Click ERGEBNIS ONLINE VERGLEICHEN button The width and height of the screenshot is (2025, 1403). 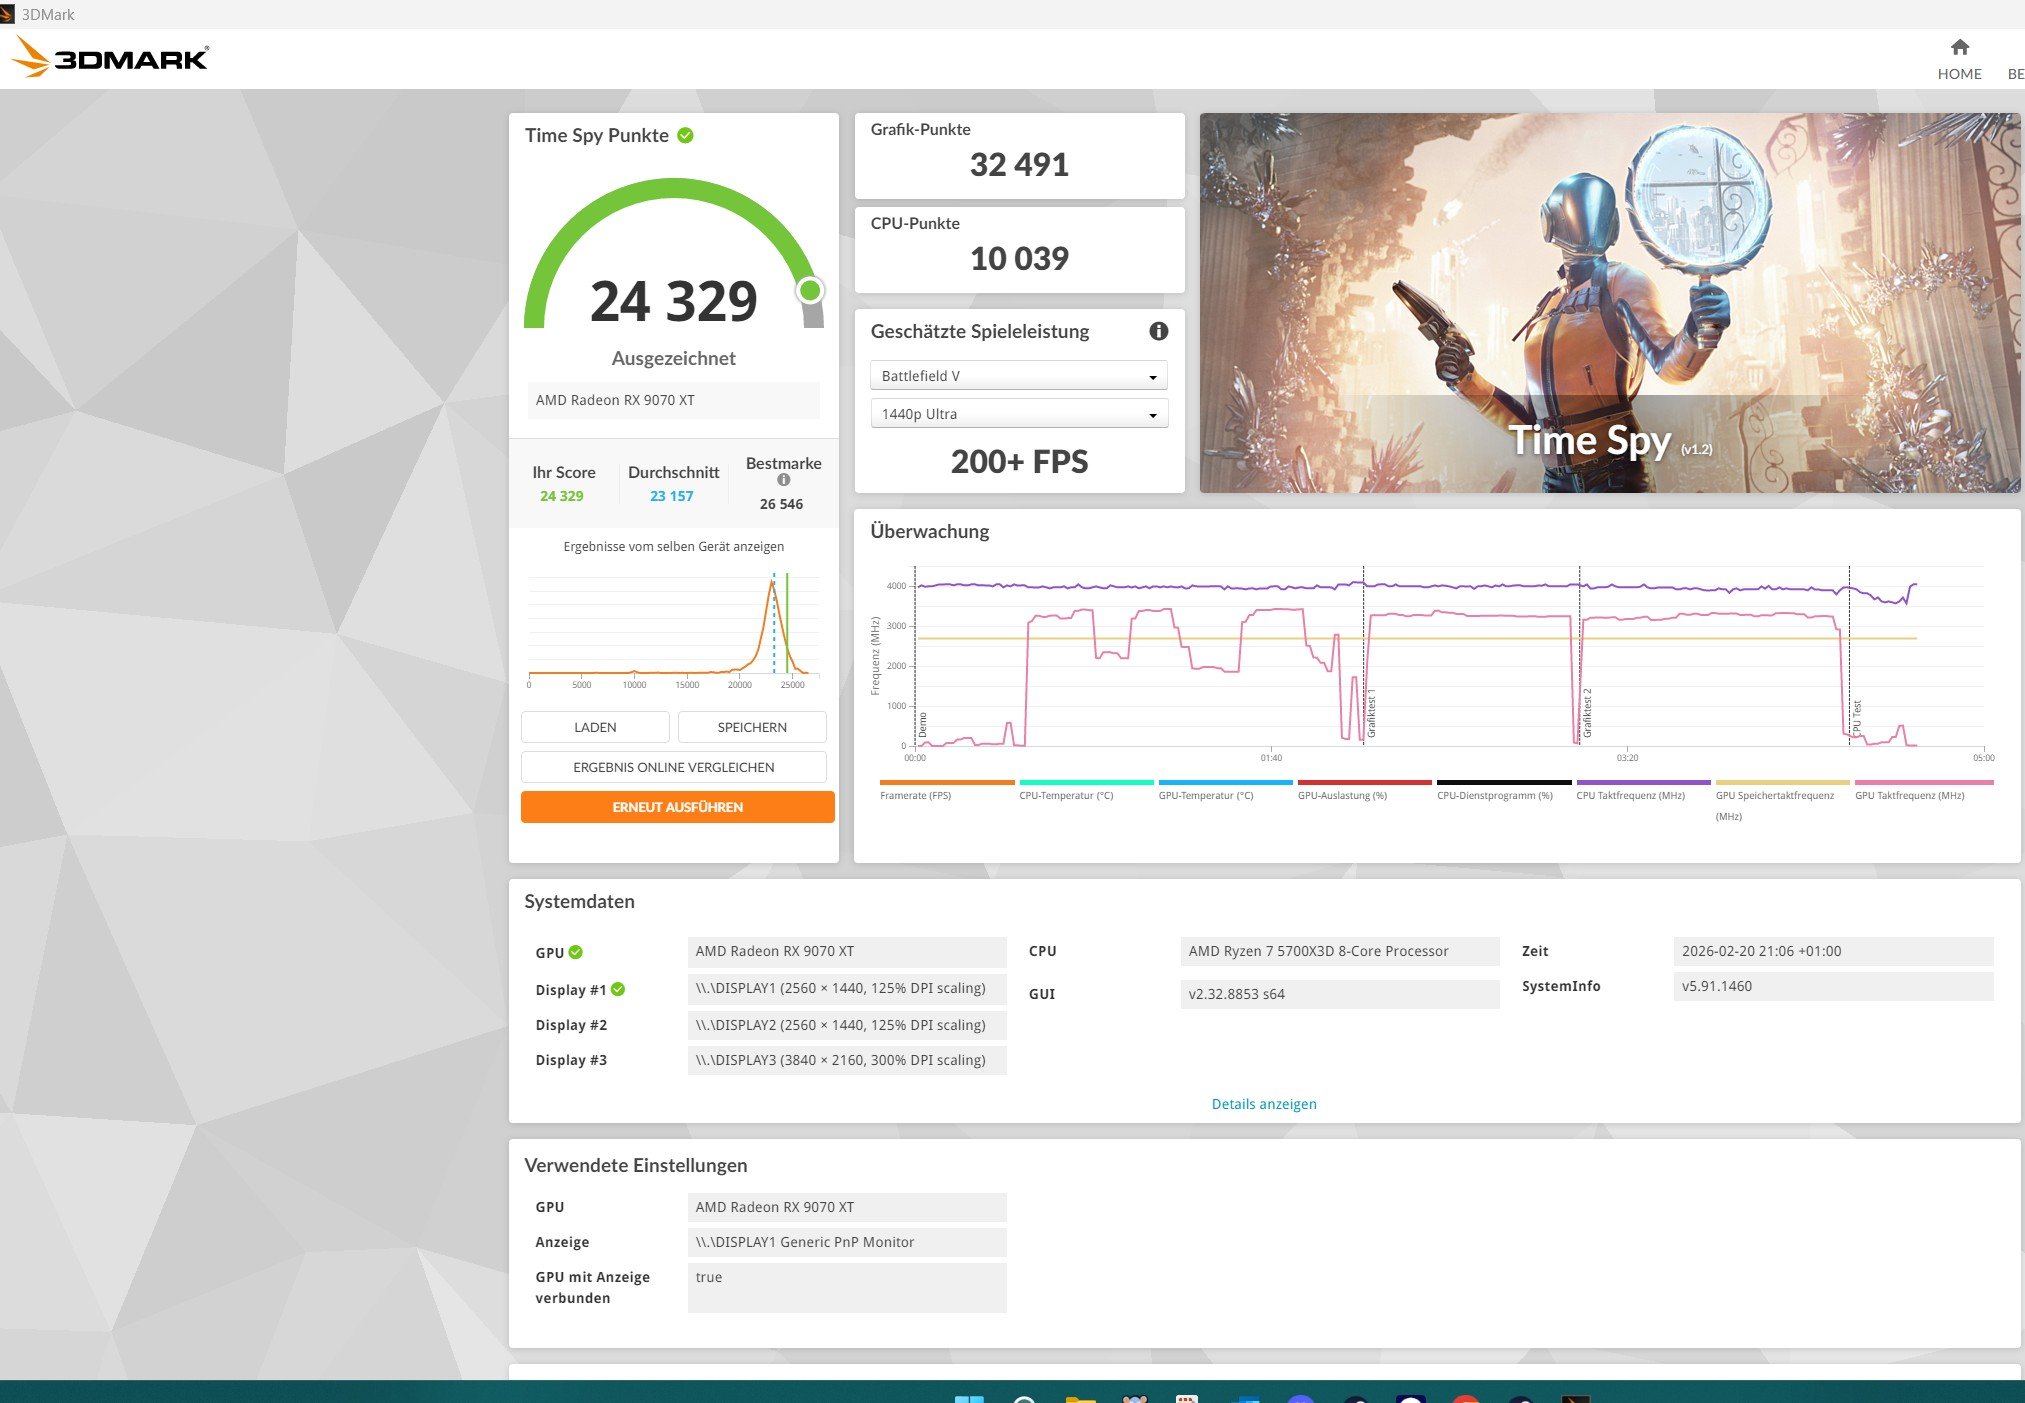pyautogui.click(x=673, y=767)
